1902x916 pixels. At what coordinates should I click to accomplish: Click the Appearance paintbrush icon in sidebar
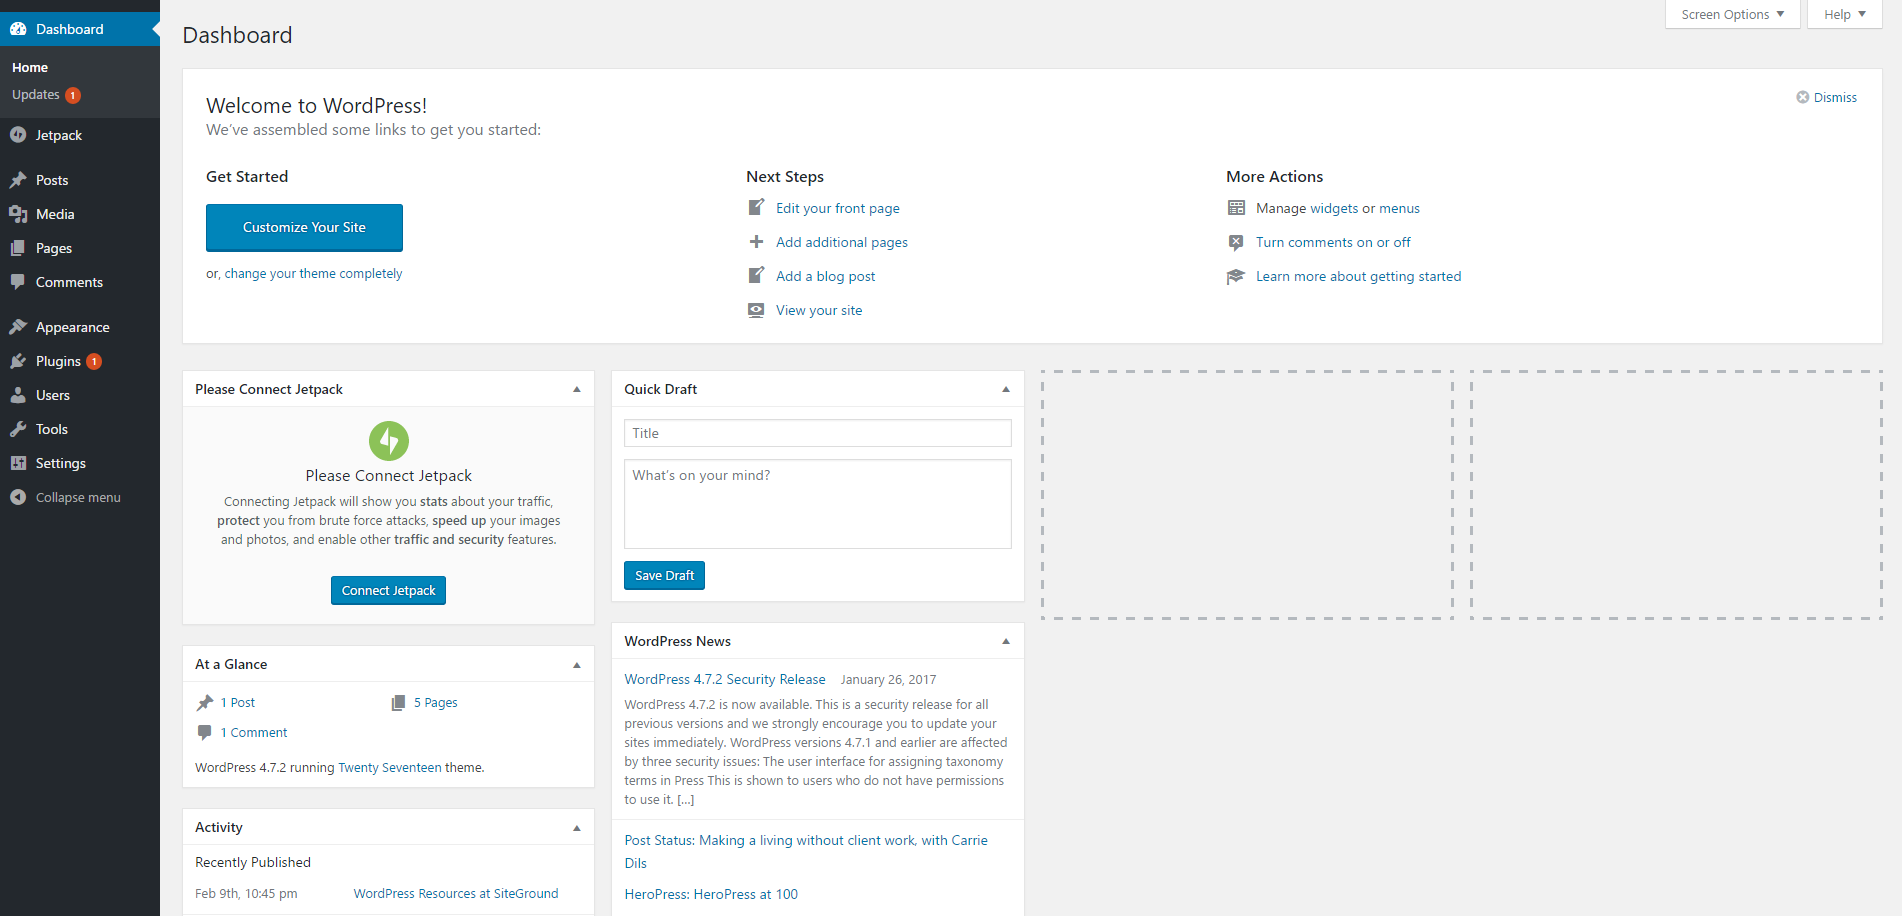pyautogui.click(x=18, y=327)
